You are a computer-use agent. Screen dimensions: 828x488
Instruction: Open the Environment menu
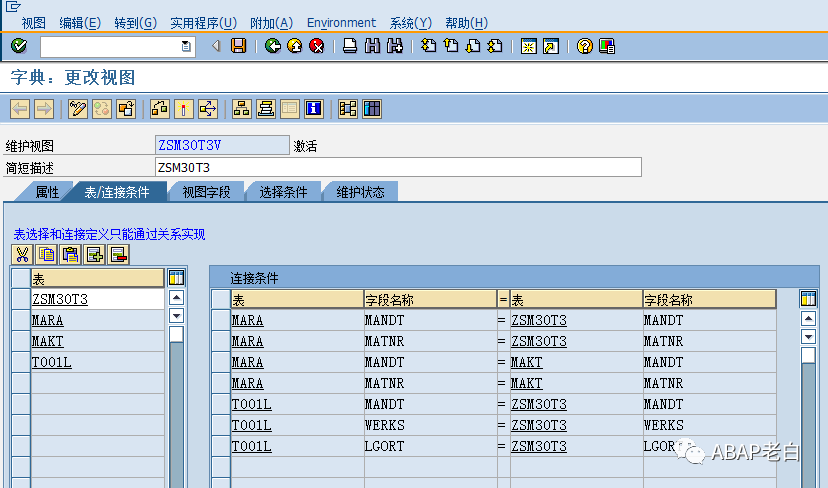pos(341,23)
